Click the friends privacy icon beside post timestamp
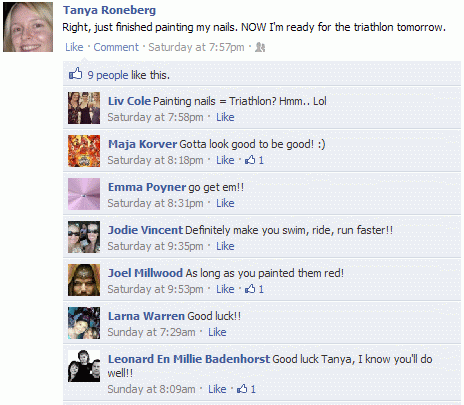The width and height of the screenshot is (464, 405). tap(260, 47)
